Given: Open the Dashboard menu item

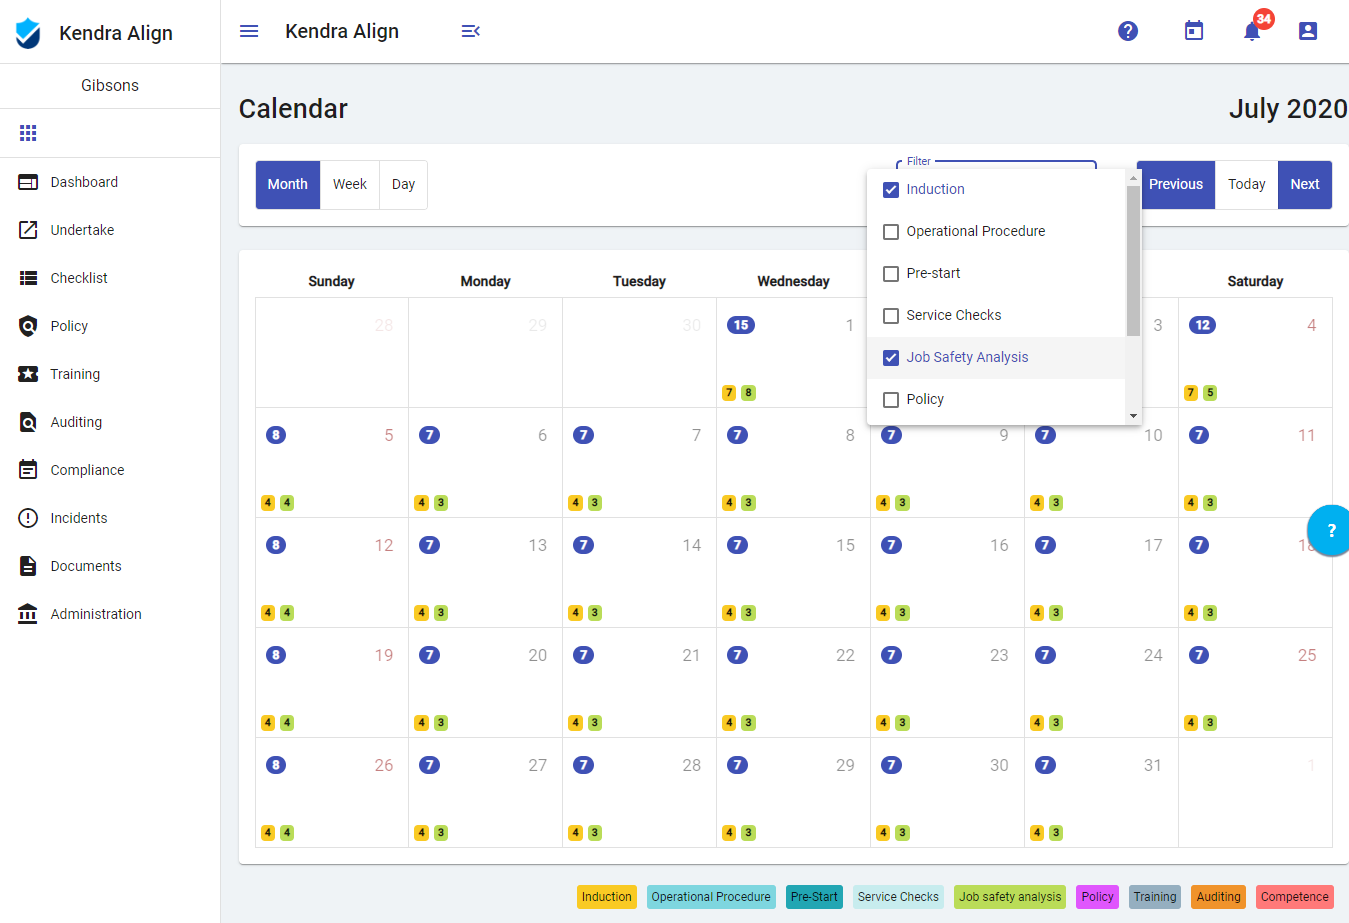Looking at the screenshot, I should [x=110, y=182].
